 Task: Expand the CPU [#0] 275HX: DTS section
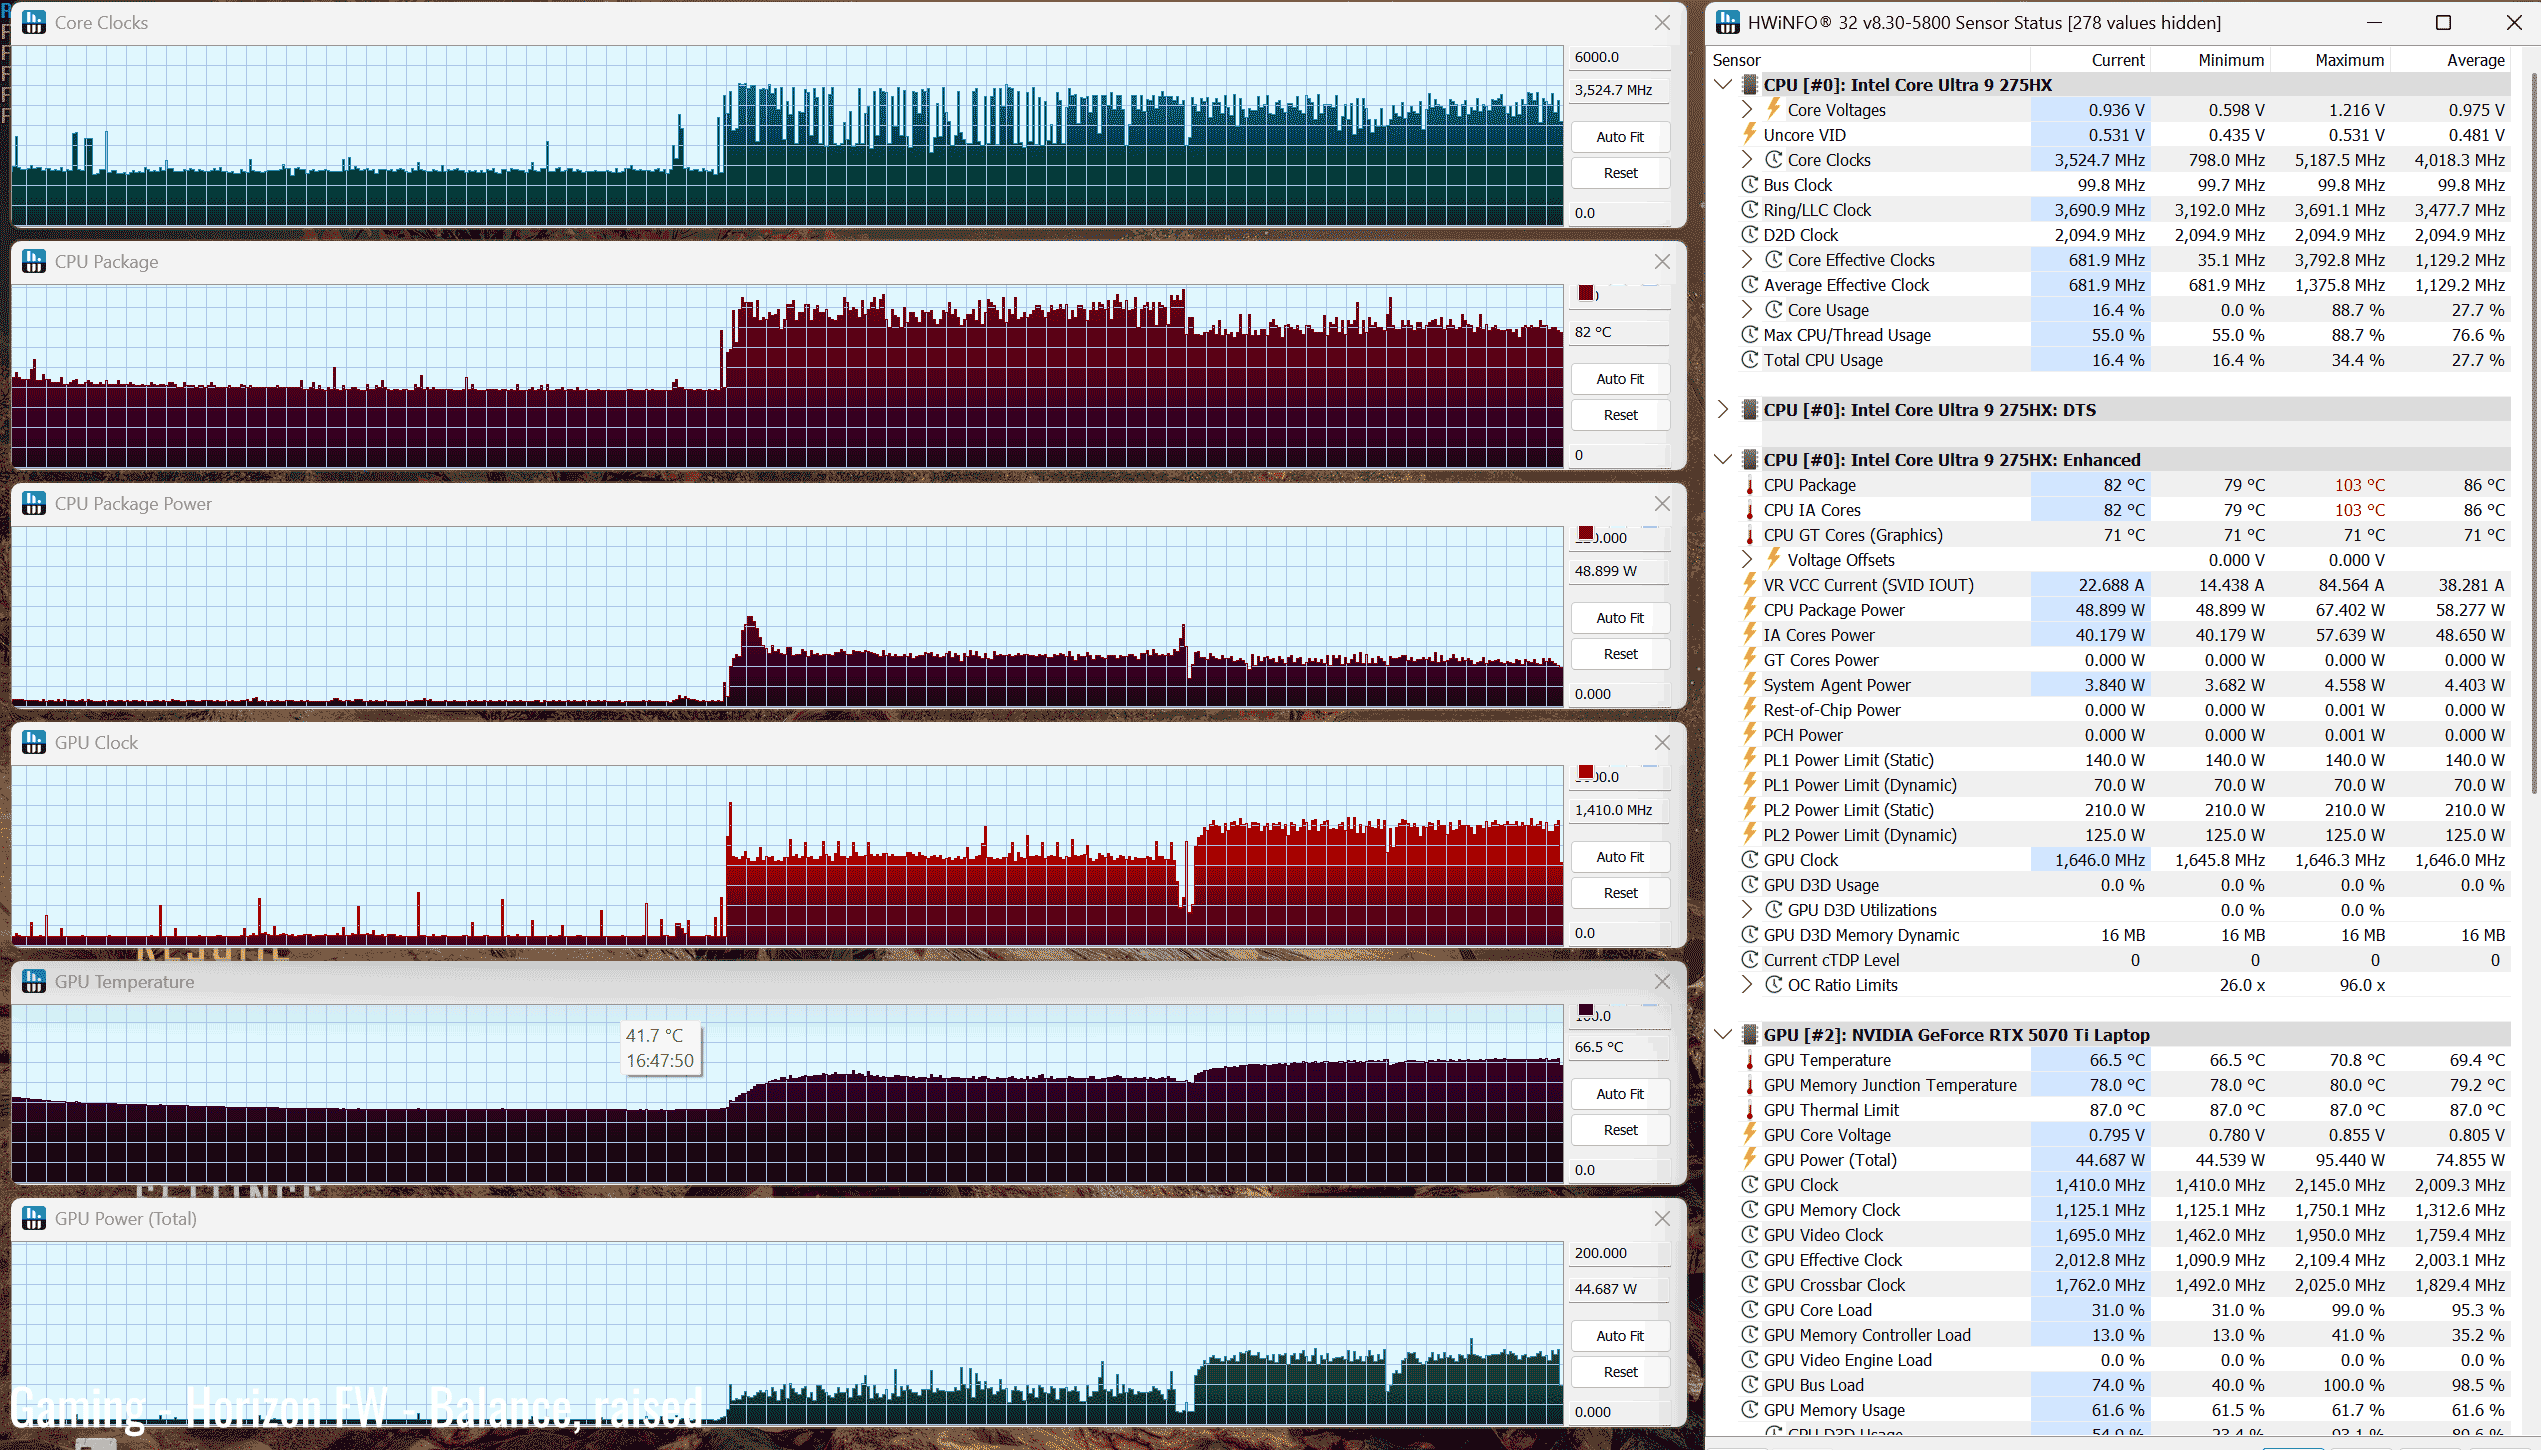click(x=1723, y=410)
